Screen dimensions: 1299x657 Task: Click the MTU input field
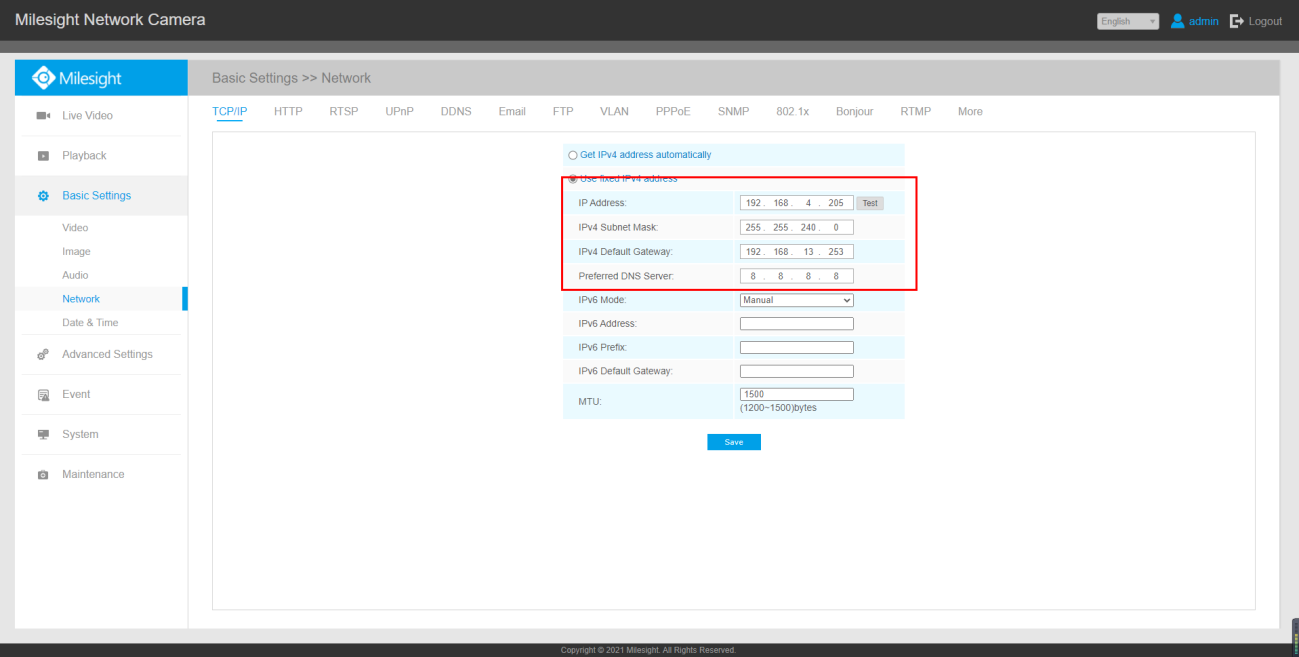[x=797, y=394]
